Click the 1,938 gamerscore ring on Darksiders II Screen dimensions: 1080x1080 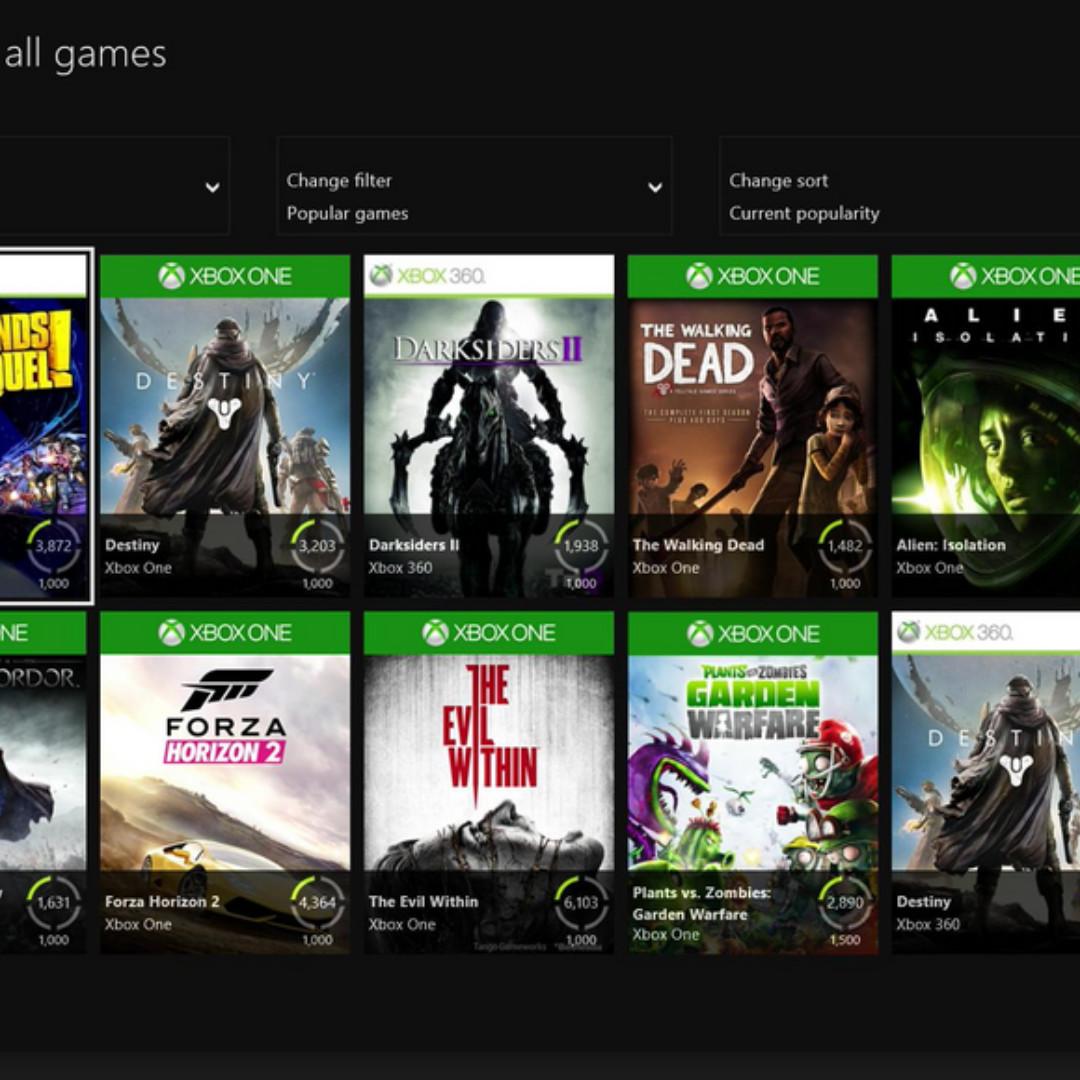581,546
